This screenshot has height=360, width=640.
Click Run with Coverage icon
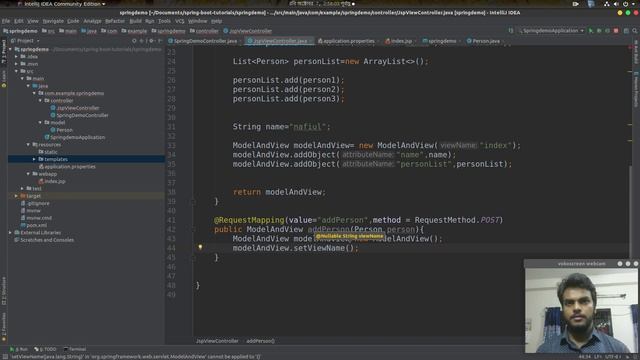[607, 31]
